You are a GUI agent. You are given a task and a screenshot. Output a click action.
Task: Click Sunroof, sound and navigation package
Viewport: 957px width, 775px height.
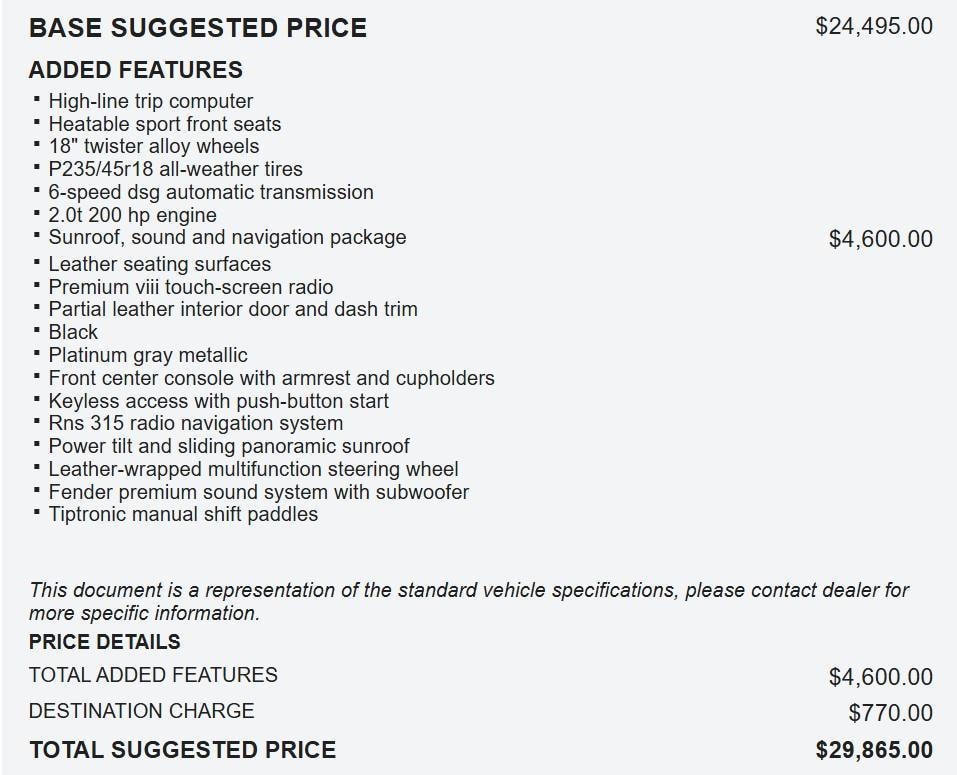227,237
